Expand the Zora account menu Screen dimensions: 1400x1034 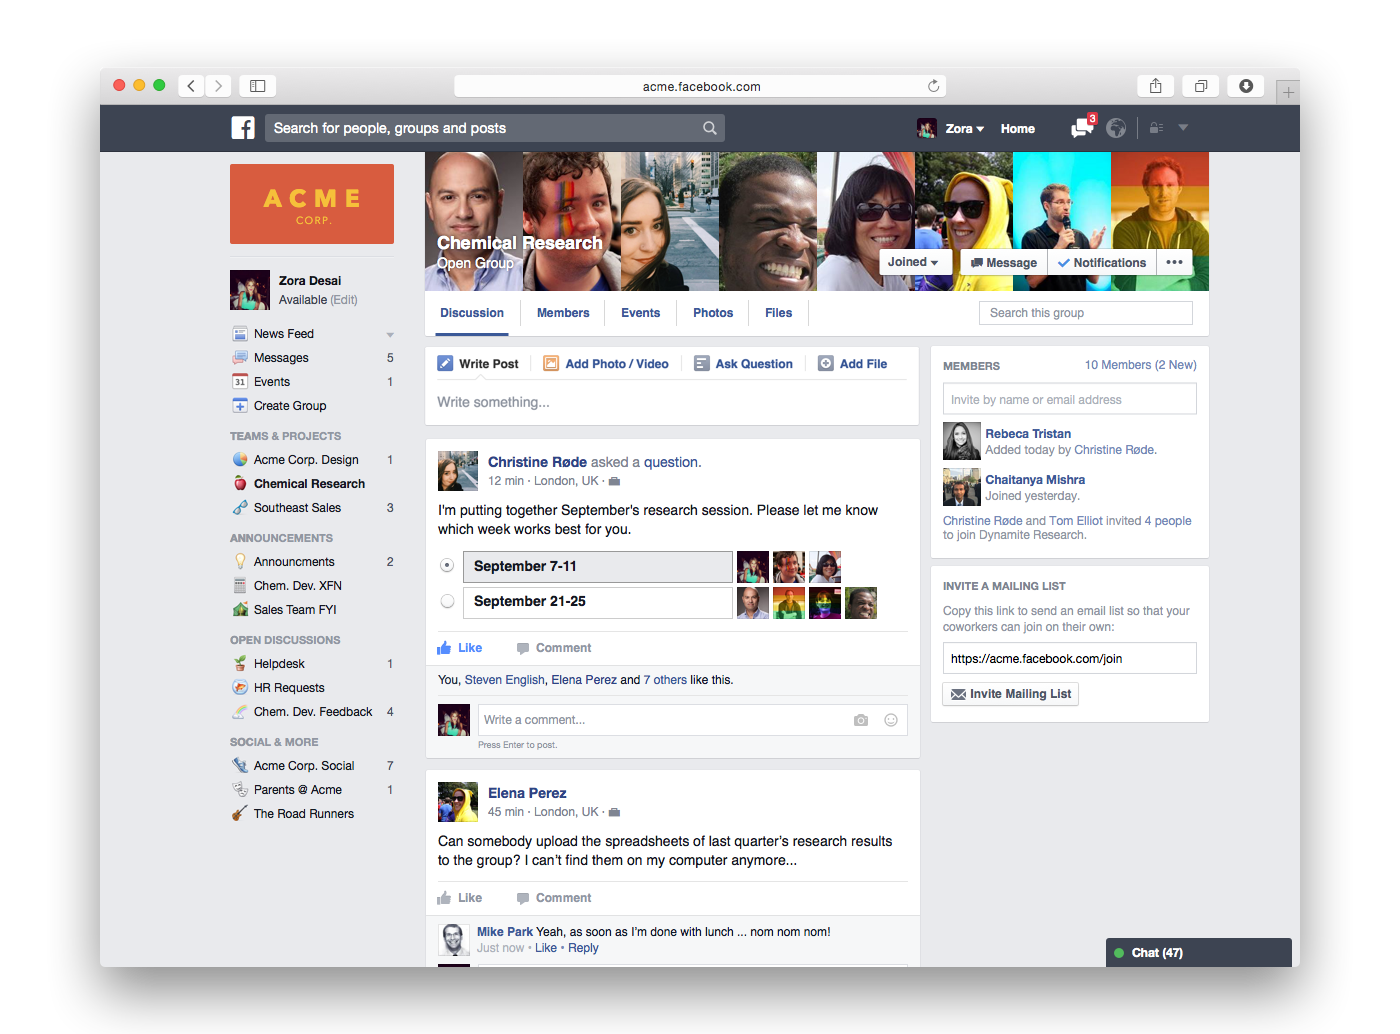[x=964, y=129]
